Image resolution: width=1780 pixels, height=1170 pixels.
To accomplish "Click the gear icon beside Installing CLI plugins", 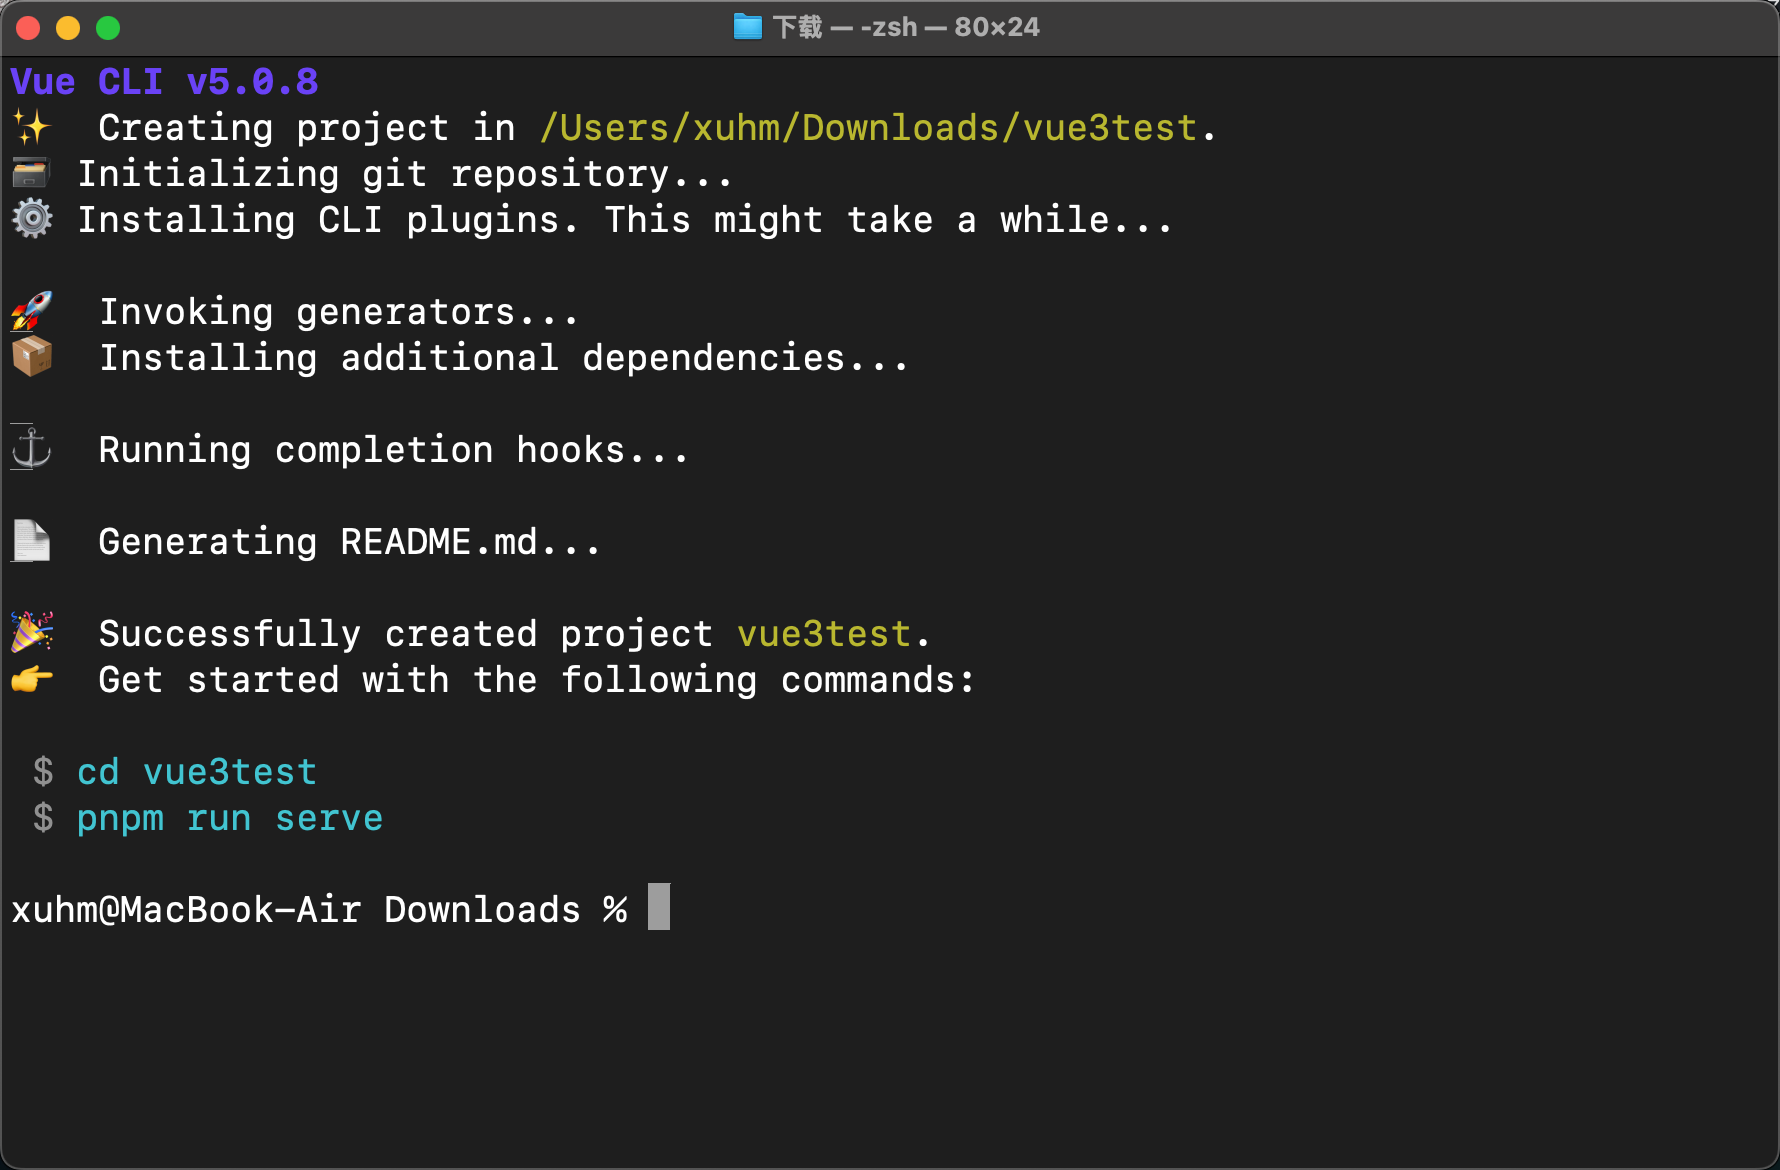I will (32, 219).
